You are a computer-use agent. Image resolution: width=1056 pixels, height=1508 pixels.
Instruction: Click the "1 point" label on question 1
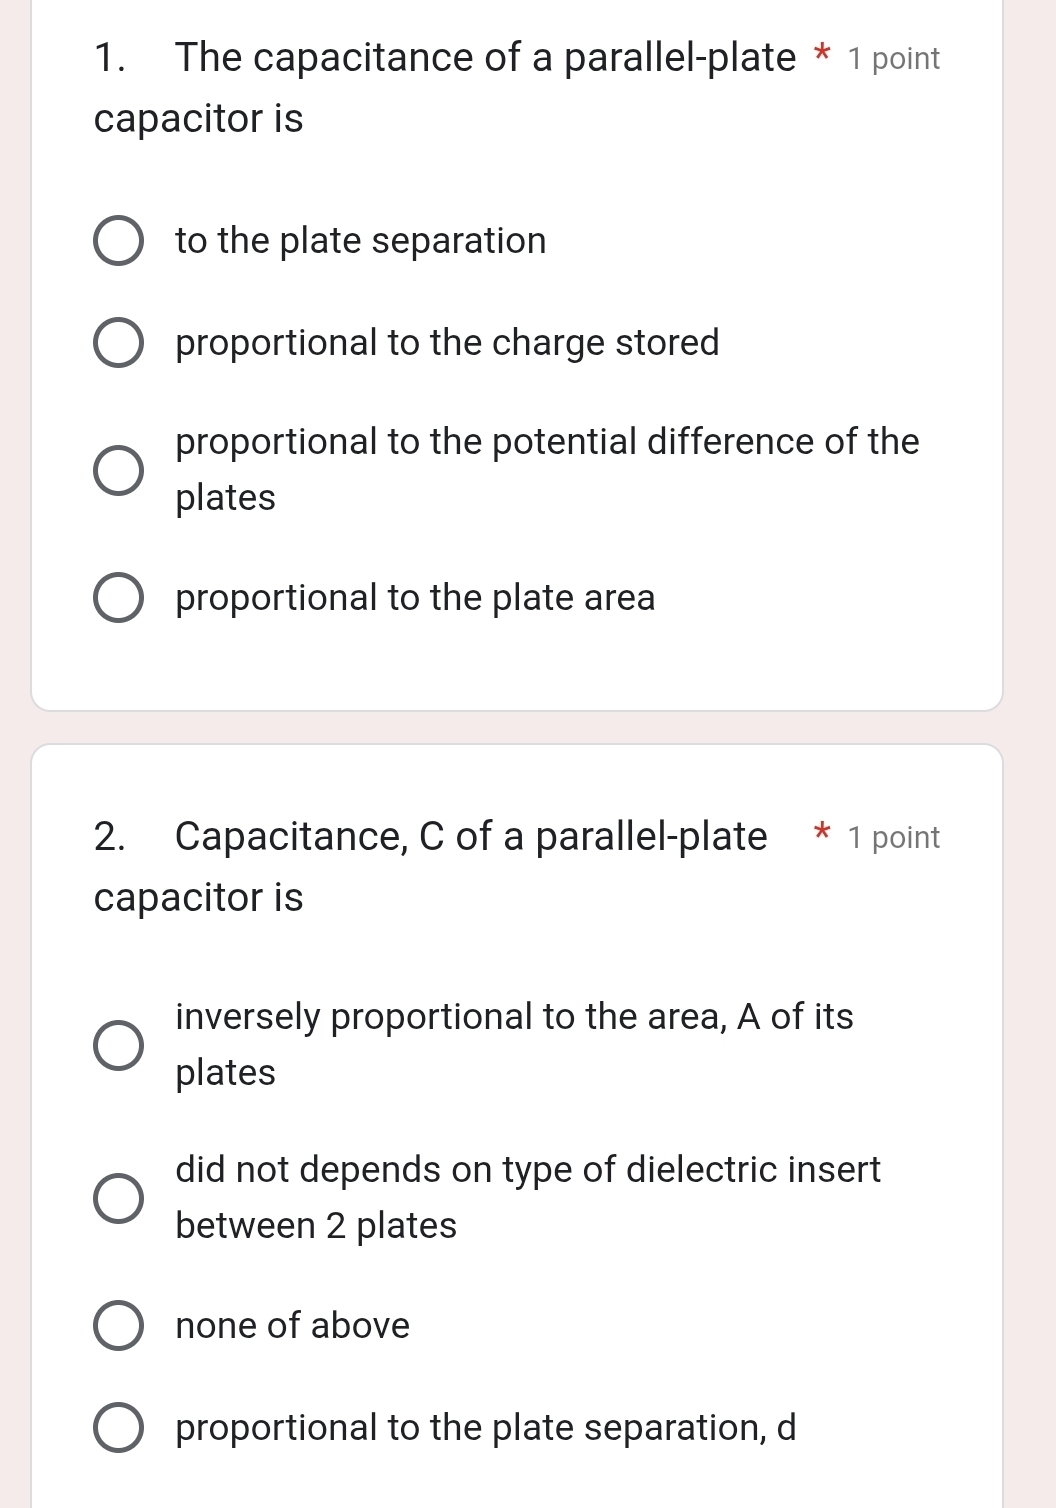[892, 59]
